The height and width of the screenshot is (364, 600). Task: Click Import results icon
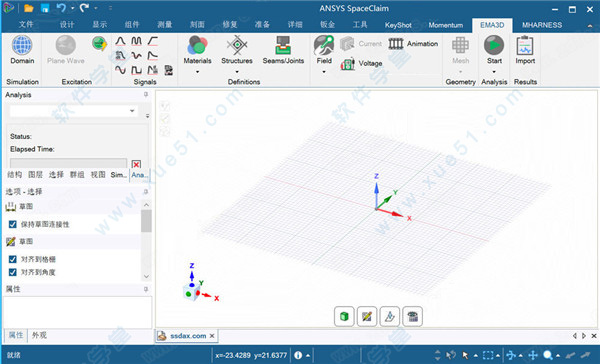525,50
